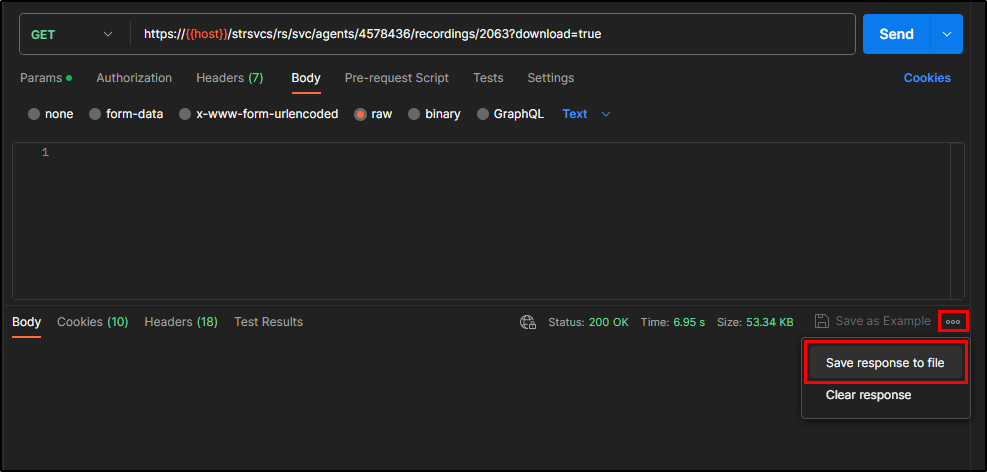Screen dimensions: 987x472
Task: Open the Test Results tab
Action: point(269,322)
